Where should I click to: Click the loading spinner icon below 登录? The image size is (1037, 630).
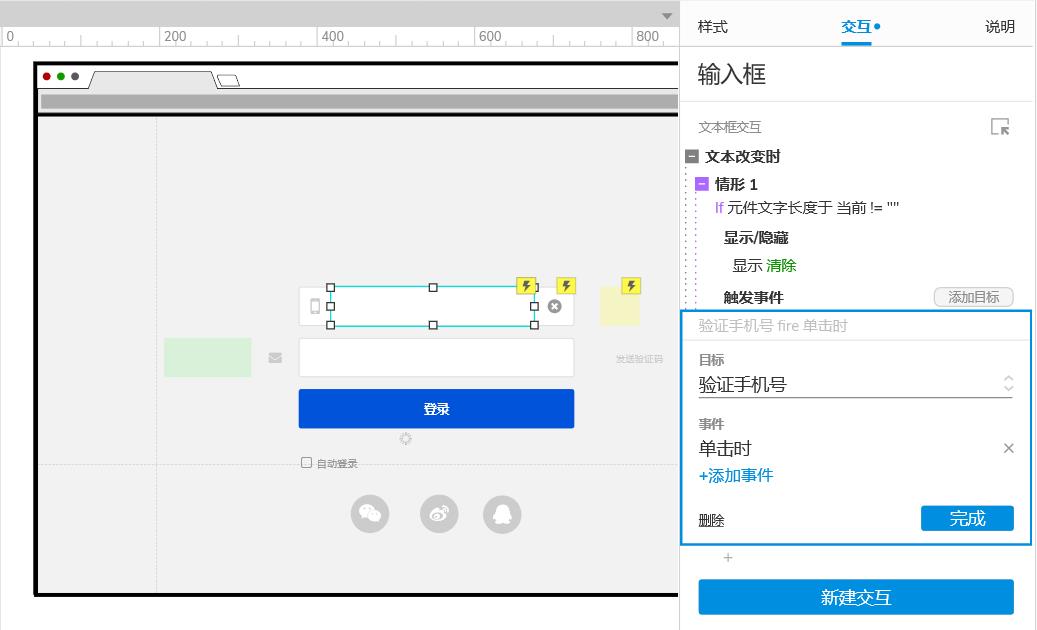(x=405, y=438)
